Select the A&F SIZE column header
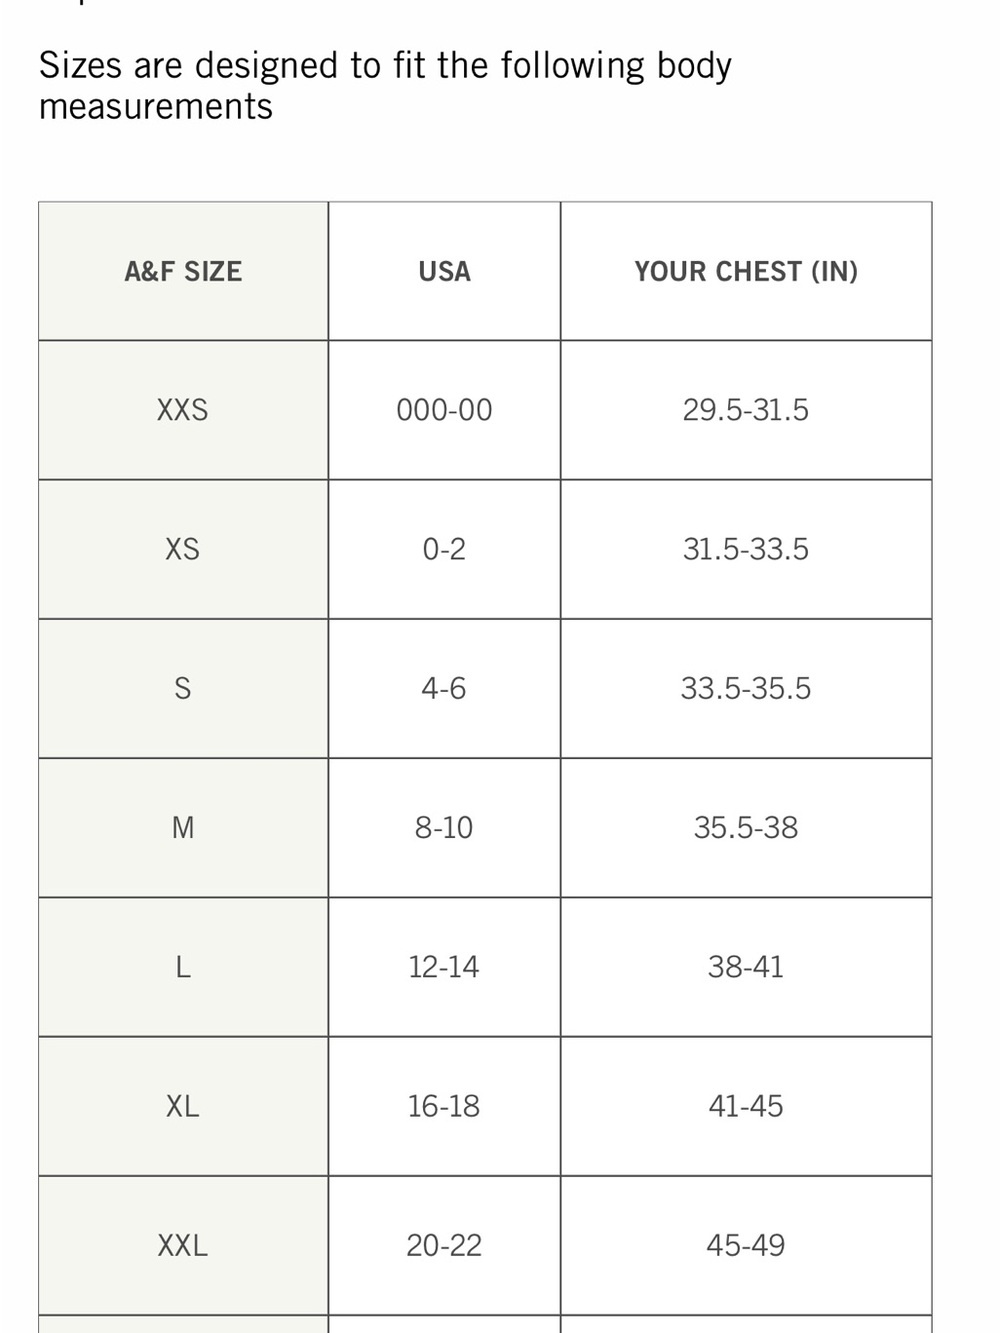The height and width of the screenshot is (1333, 1000). (183, 271)
